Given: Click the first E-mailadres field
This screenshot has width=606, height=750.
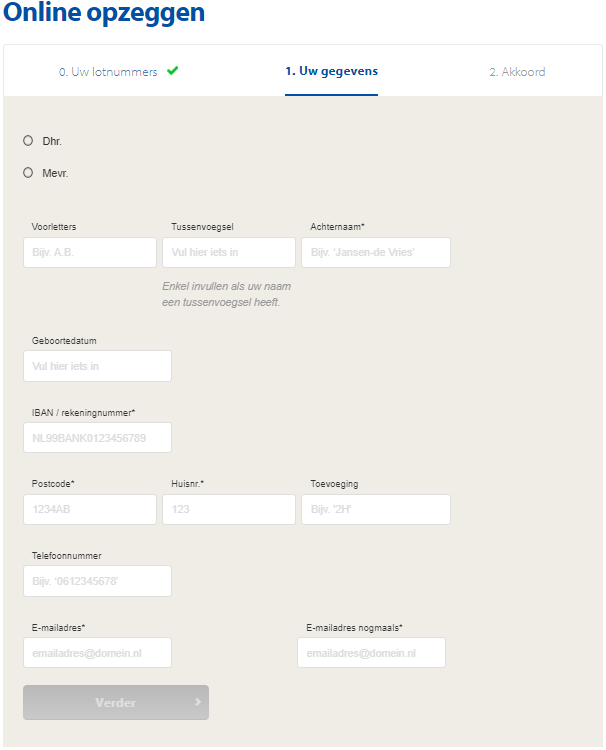Looking at the screenshot, I should click(x=97, y=652).
